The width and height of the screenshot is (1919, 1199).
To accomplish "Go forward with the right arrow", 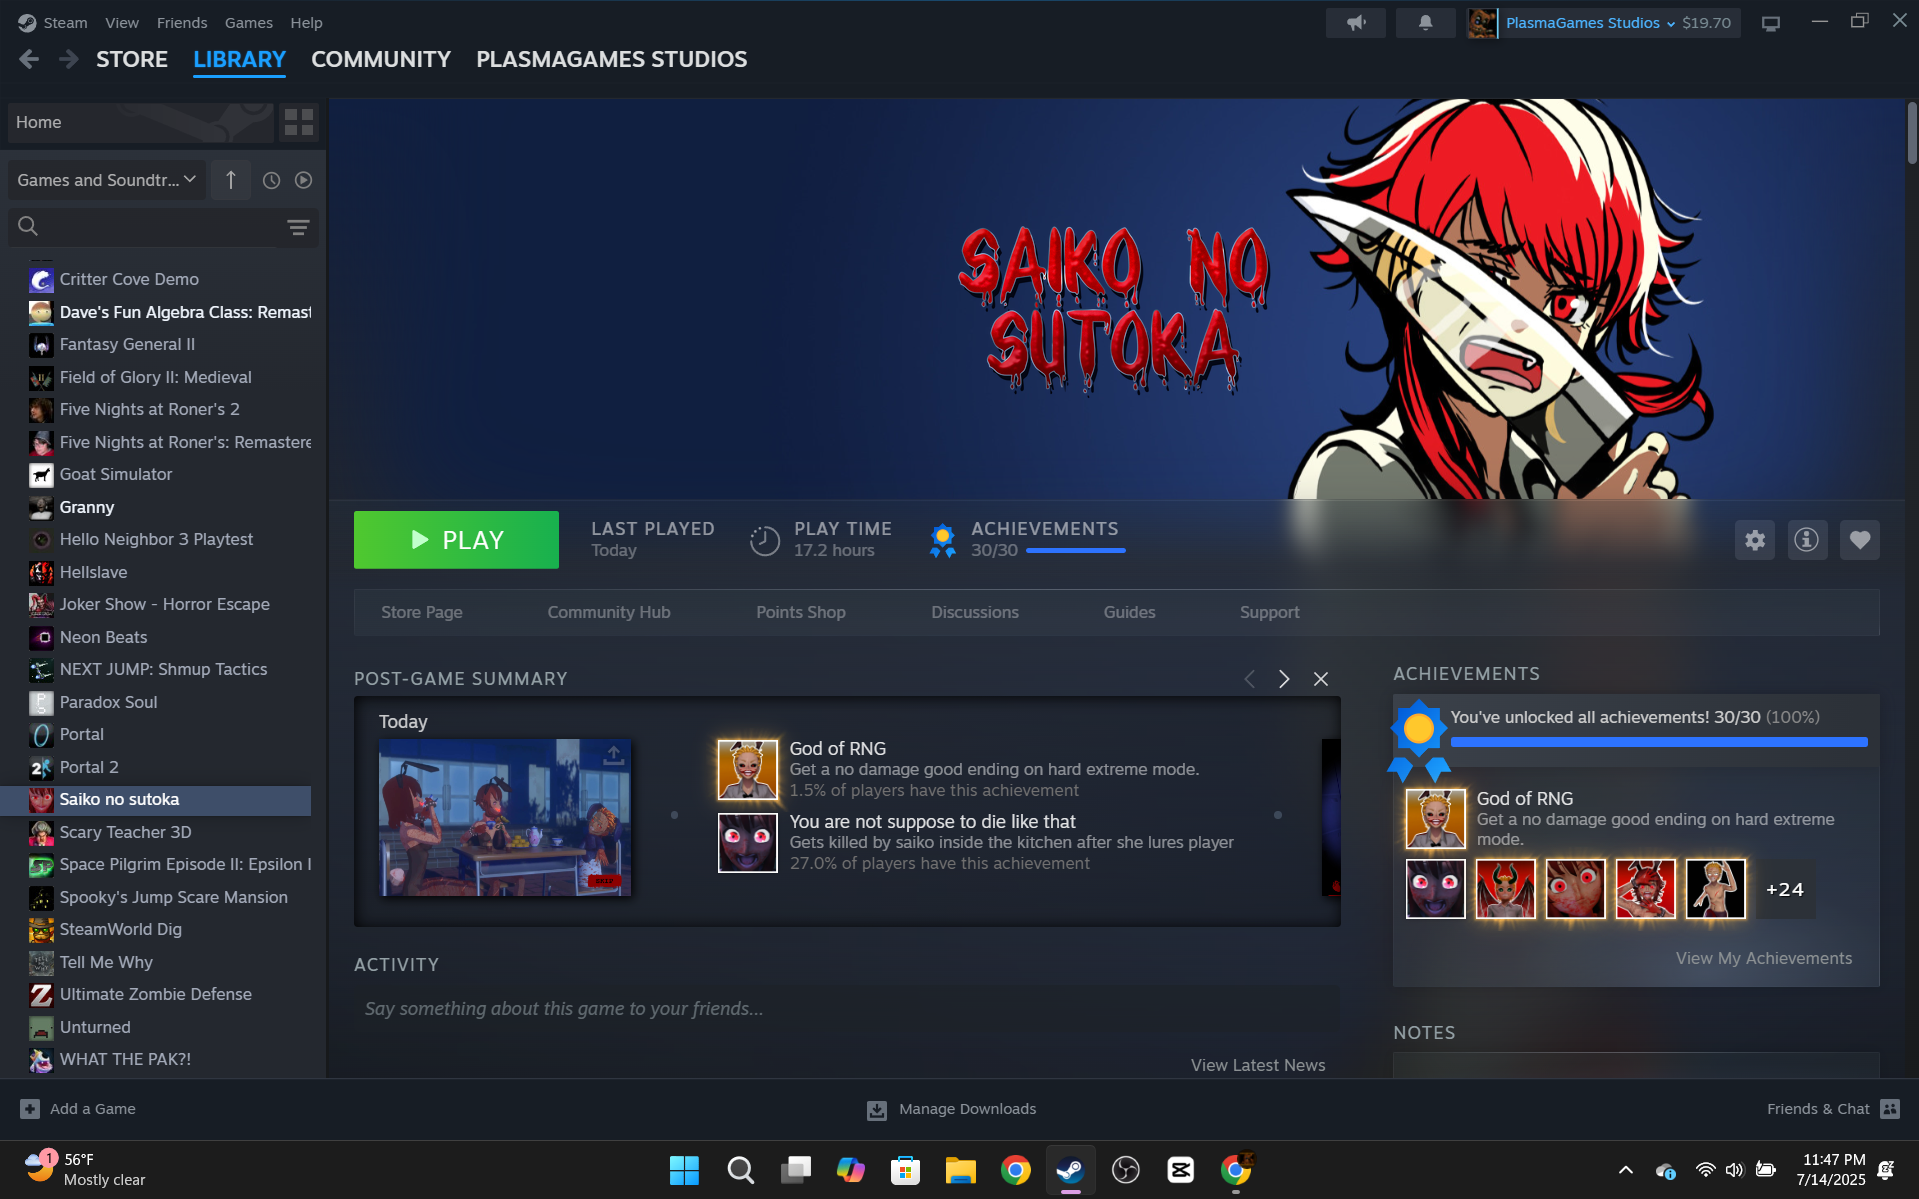I will tap(68, 59).
